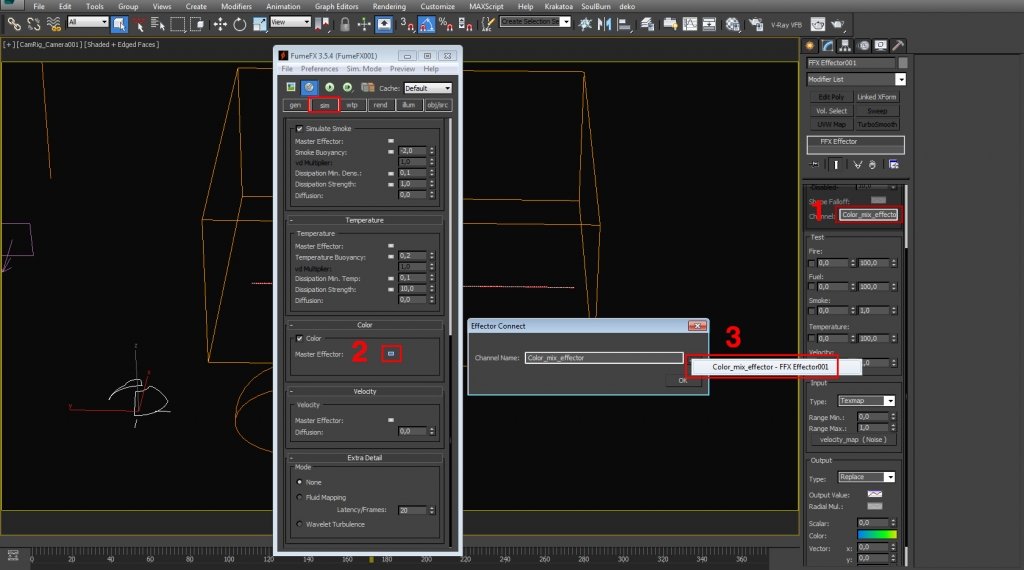1024x570 pixels.
Task: Toggle the Percent Snap icon
Action: coord(446,25)
